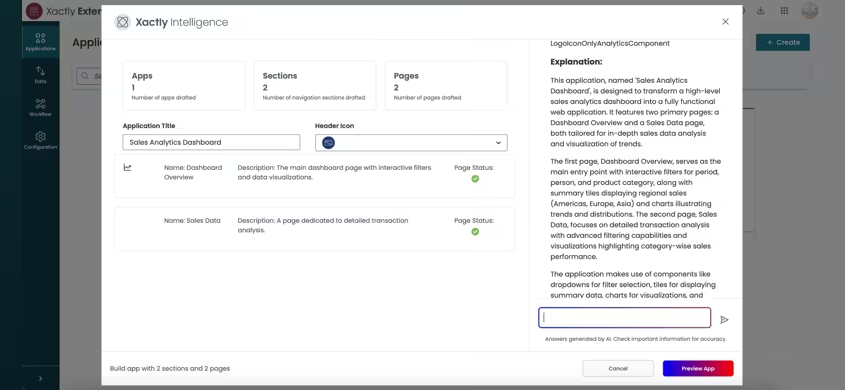Click the send message arrow icon

click(x=724, y=319)
